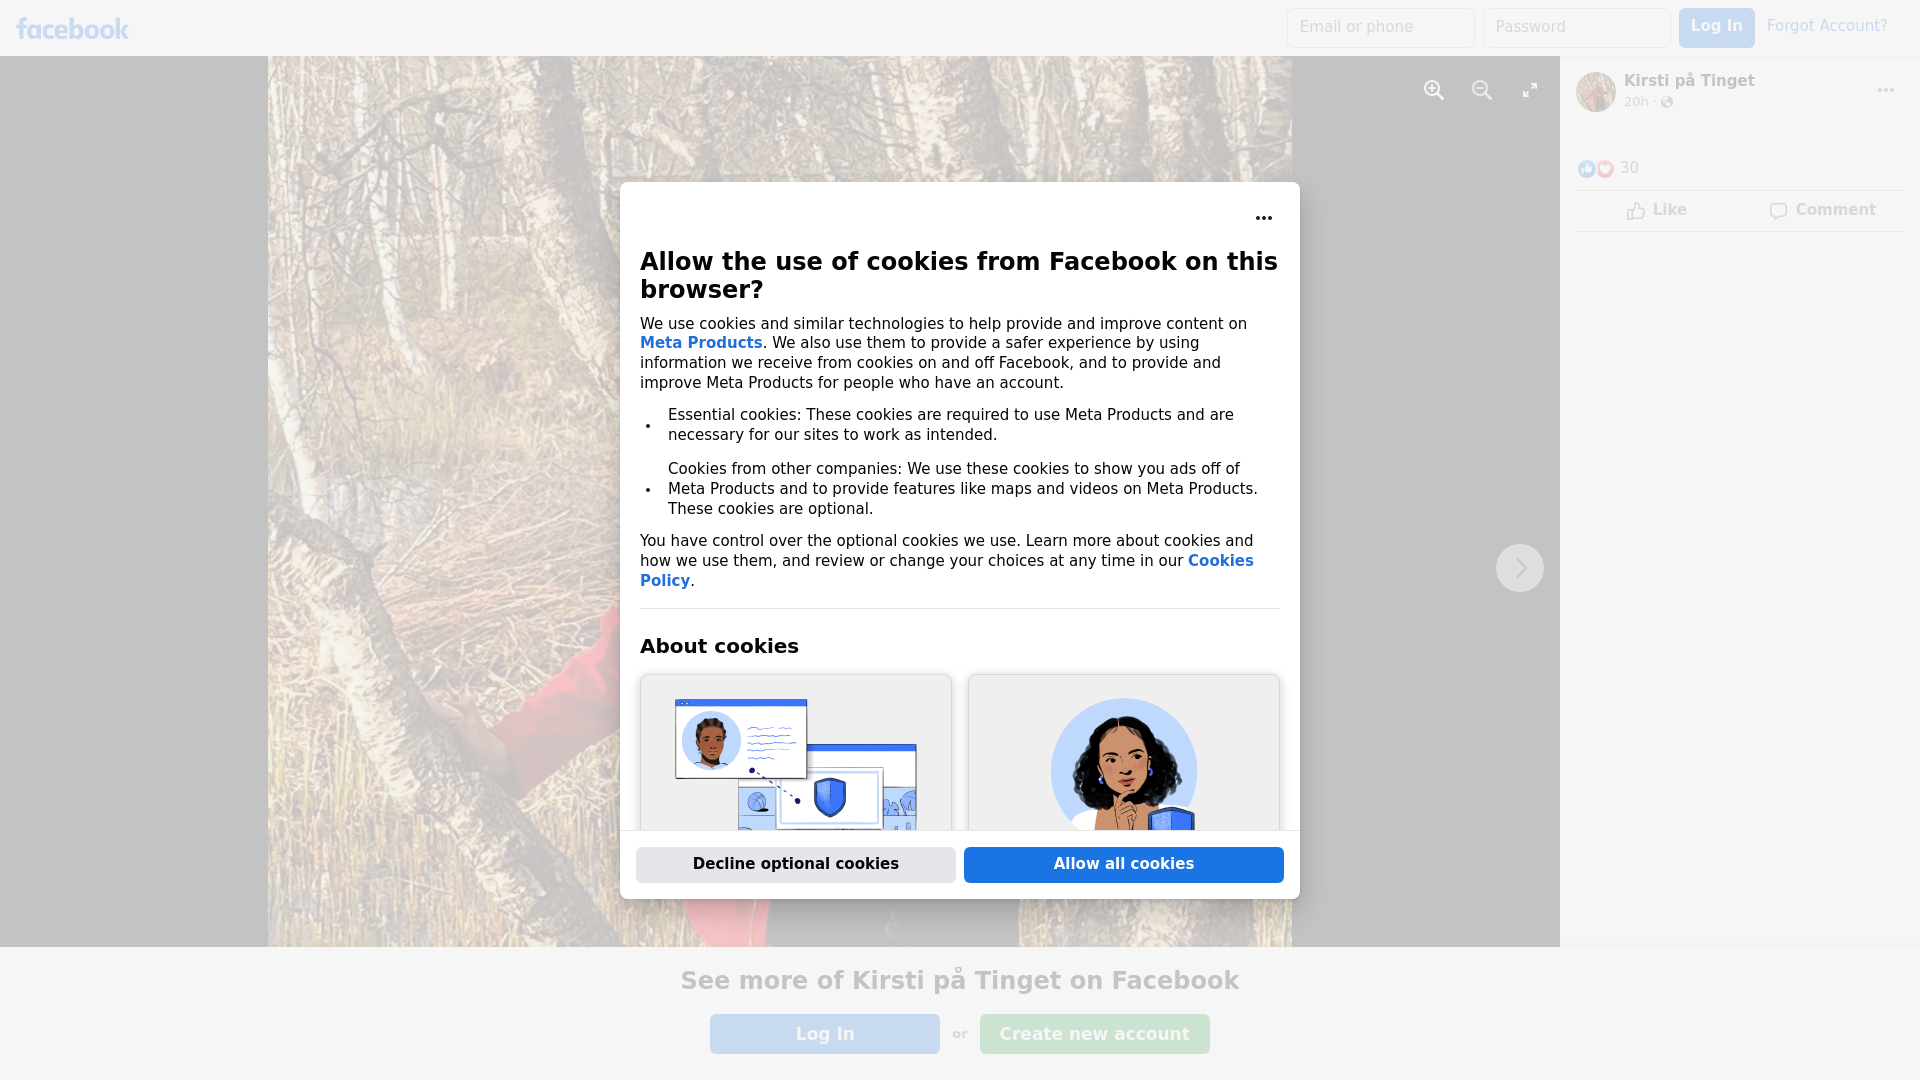This screenshot has width=1920, height=1080.
Task: Zoom in on the photo
Action: pos(1434,90)
